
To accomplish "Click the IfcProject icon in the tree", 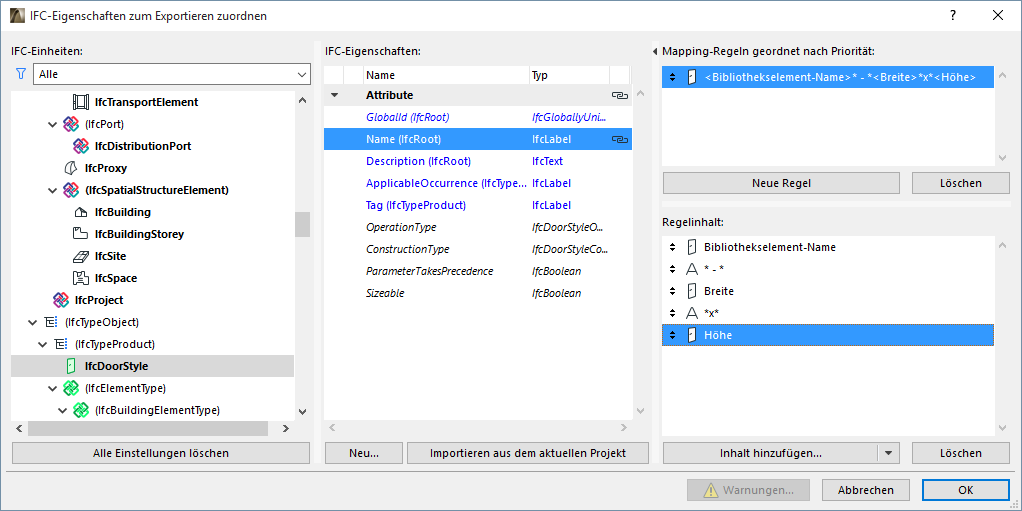I will pyautogui.click(x=61, y=300).
